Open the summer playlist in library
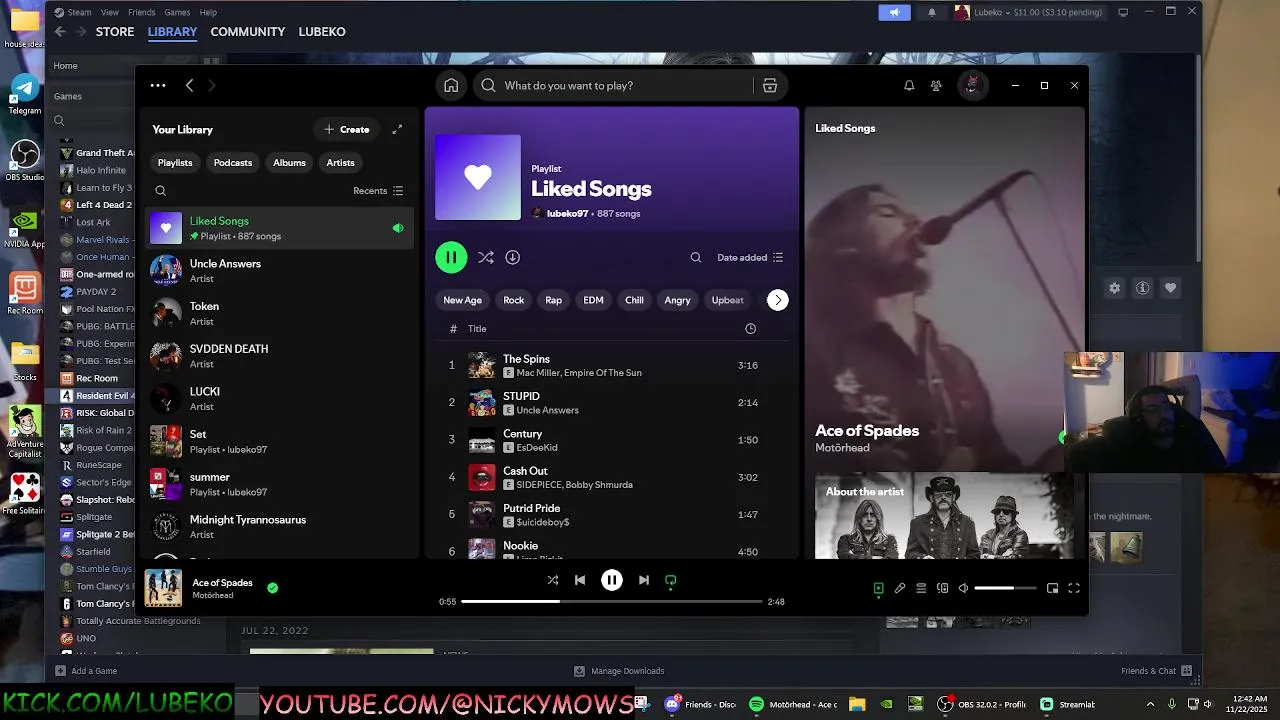 (x=279, y=484)
